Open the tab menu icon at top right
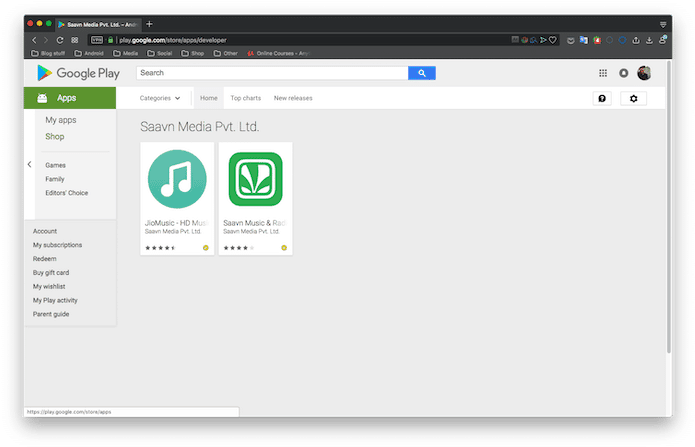 [x=663, y=25]
